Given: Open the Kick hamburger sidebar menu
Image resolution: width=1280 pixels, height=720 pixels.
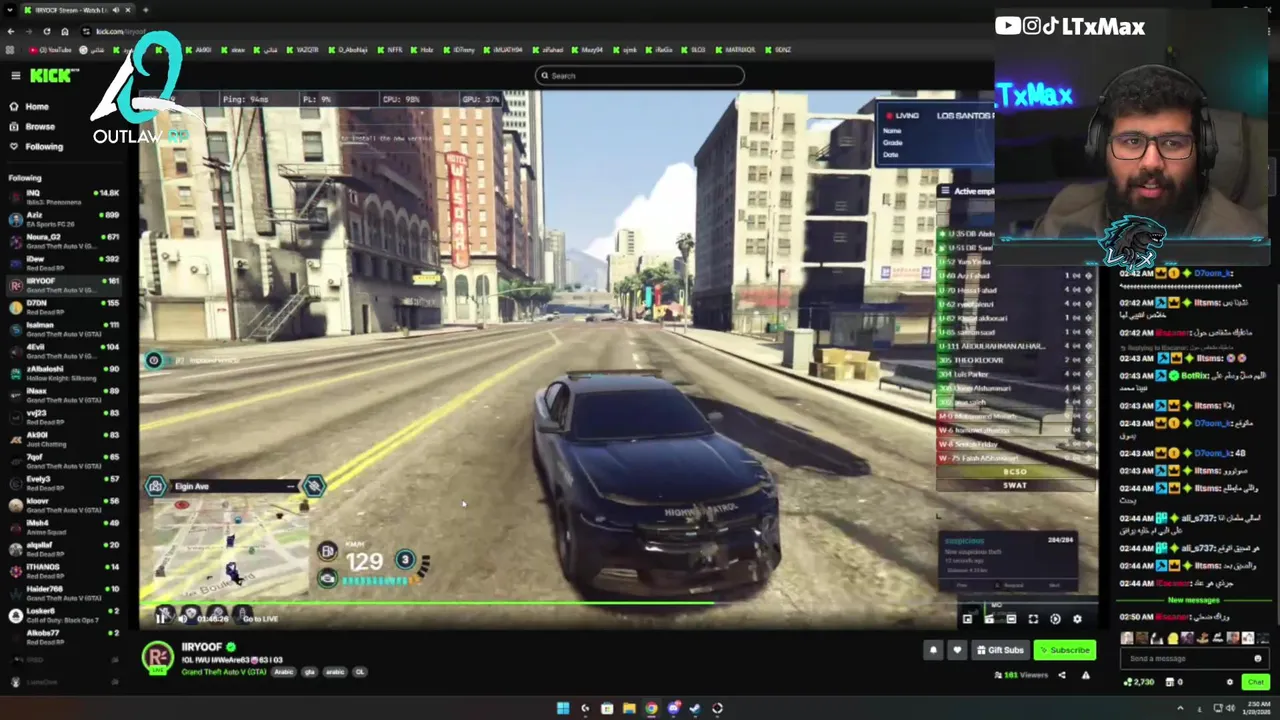Looking at the screenshot, I should coord(15,76).
